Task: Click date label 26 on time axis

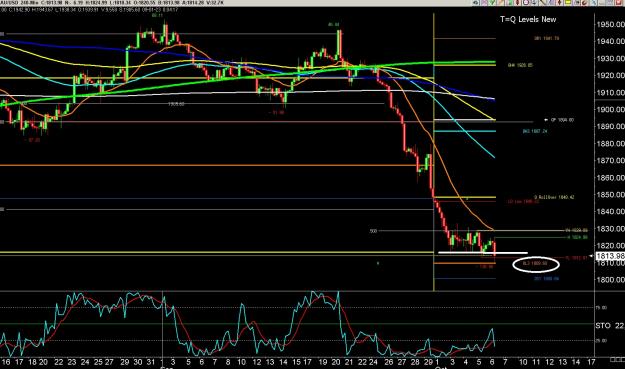Action: point(389,362)
